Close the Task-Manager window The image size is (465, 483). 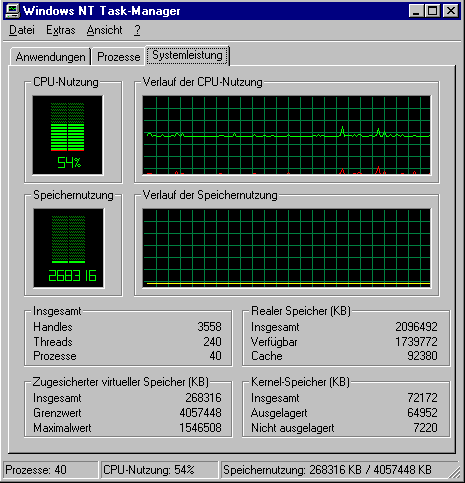click(450, 11)
